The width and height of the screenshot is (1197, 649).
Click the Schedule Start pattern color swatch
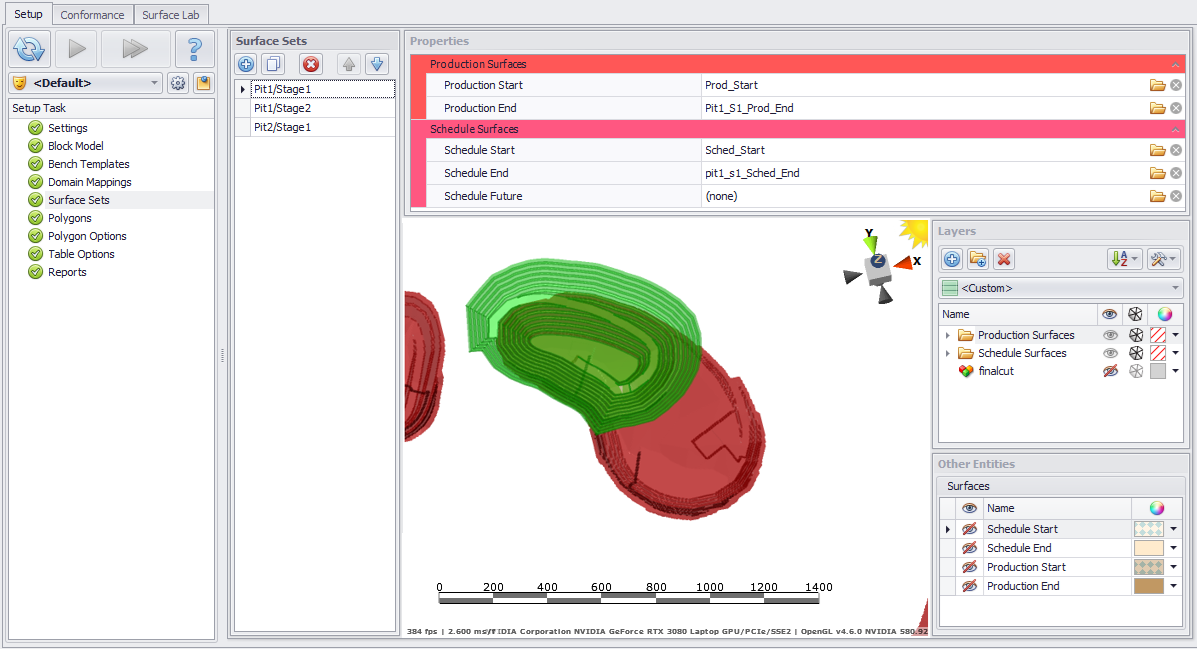1149,529
